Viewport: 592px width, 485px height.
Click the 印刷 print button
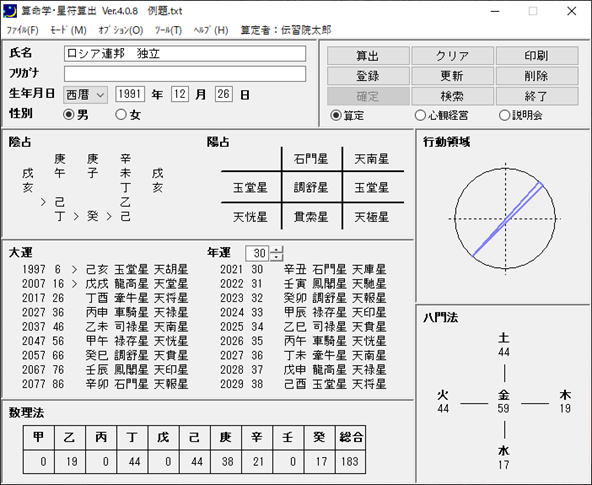[537, 56]
